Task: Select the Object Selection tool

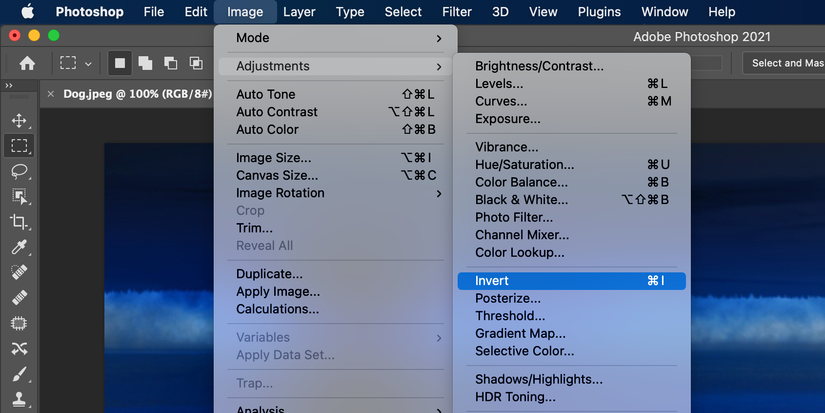Action: click(19, 196)
